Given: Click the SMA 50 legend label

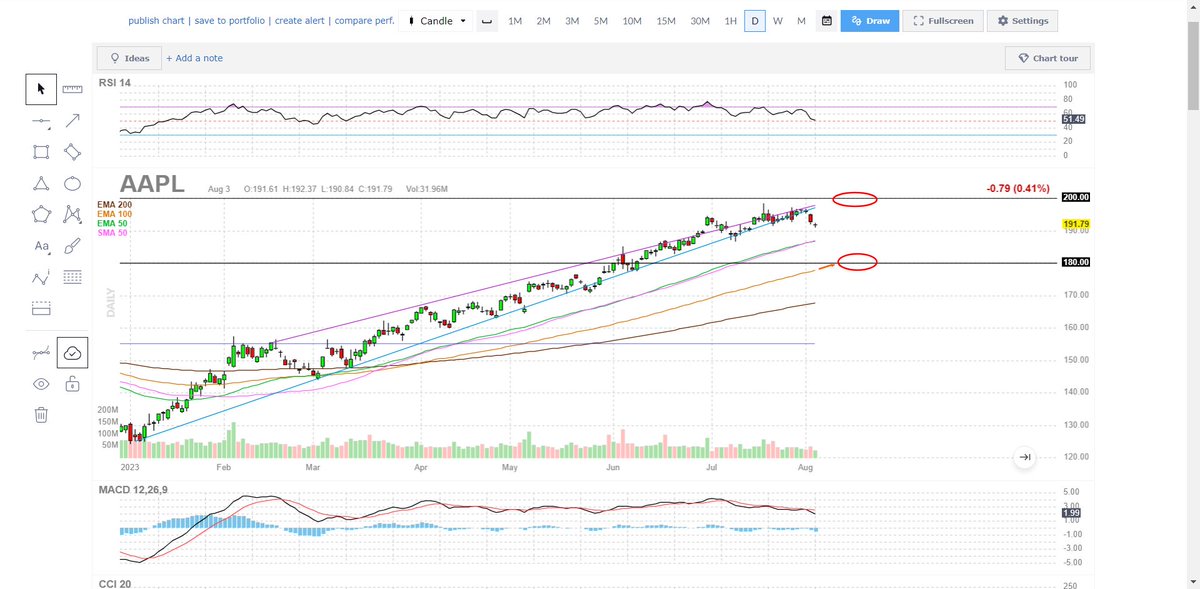Looking at the screenshot, I should [x=112, y=232].
